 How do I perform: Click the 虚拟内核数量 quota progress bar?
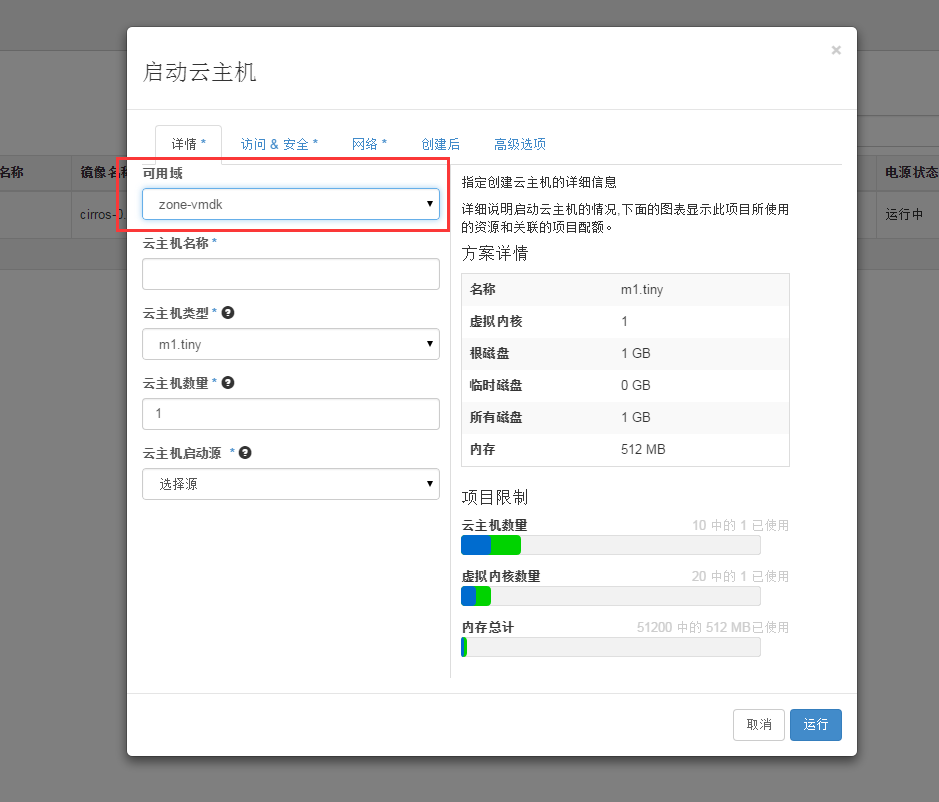(611, 596)
